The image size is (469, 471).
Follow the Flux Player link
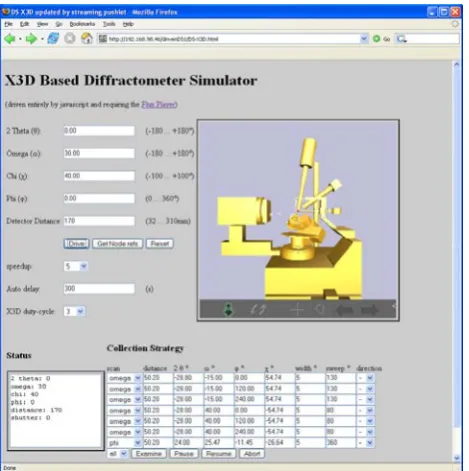(x=158, y=104)
